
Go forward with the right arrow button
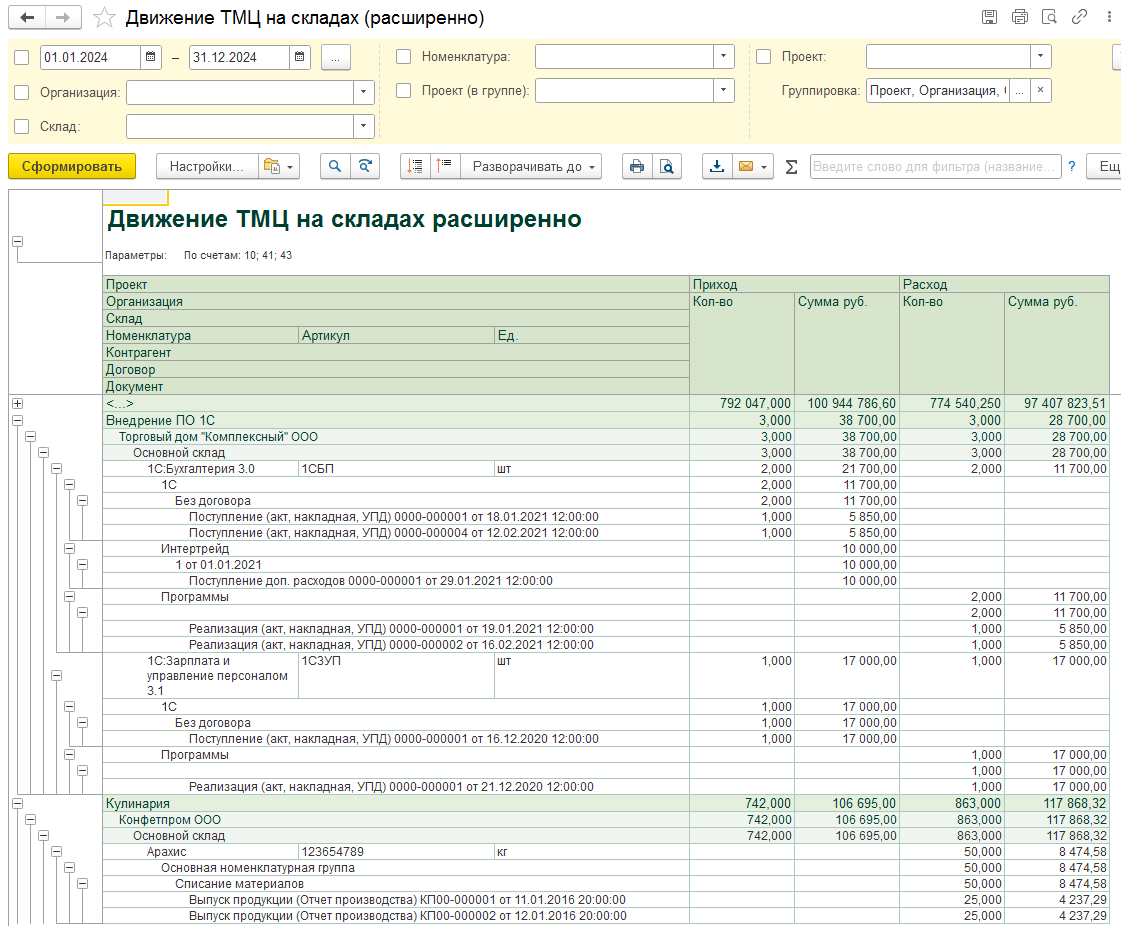[x=63, y=17]
